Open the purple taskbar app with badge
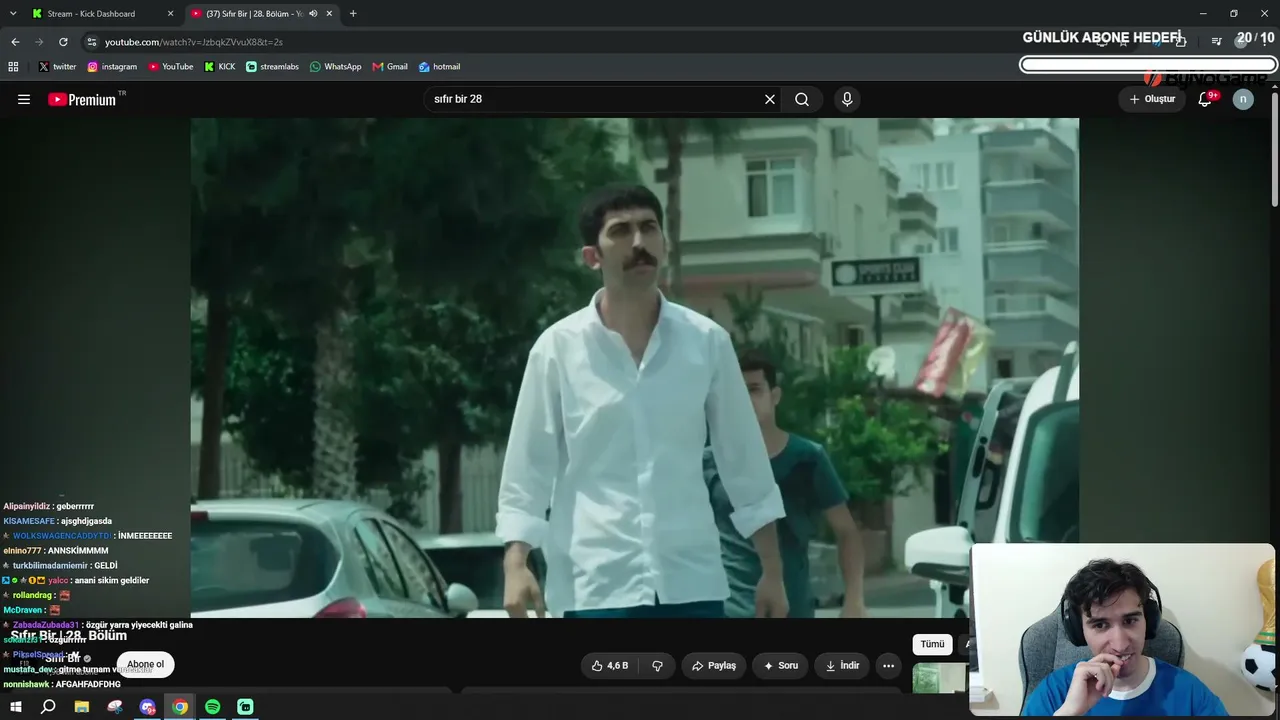The width and height of the screenshot is (1280, 720). [148, 707]
